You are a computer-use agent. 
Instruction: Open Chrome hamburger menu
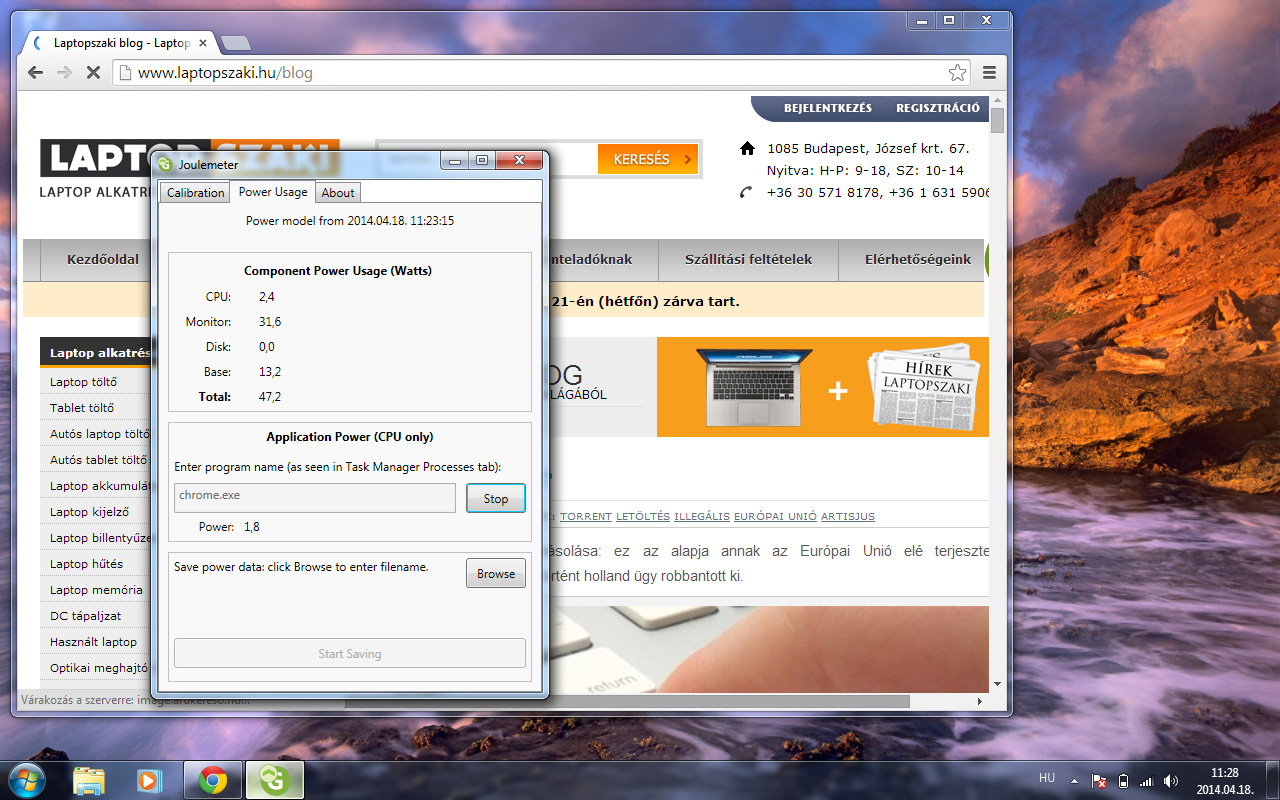[x=989, y=73]
